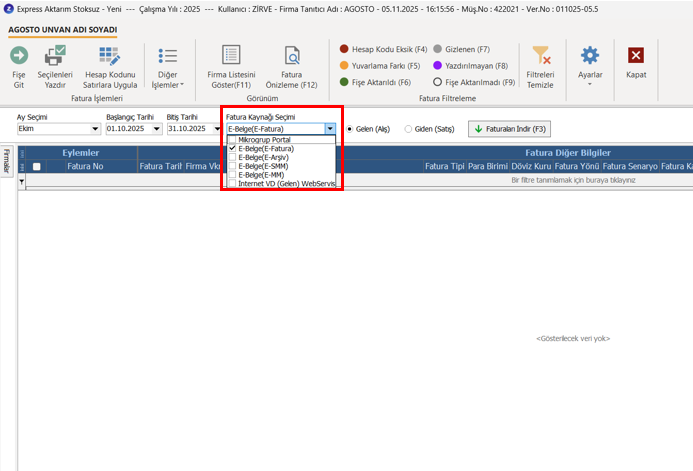This screenshot has height=471, width=693.
Task: Open the AGOSTO UNVAN ADI SOYADI tab
Action: click(63, 30)
